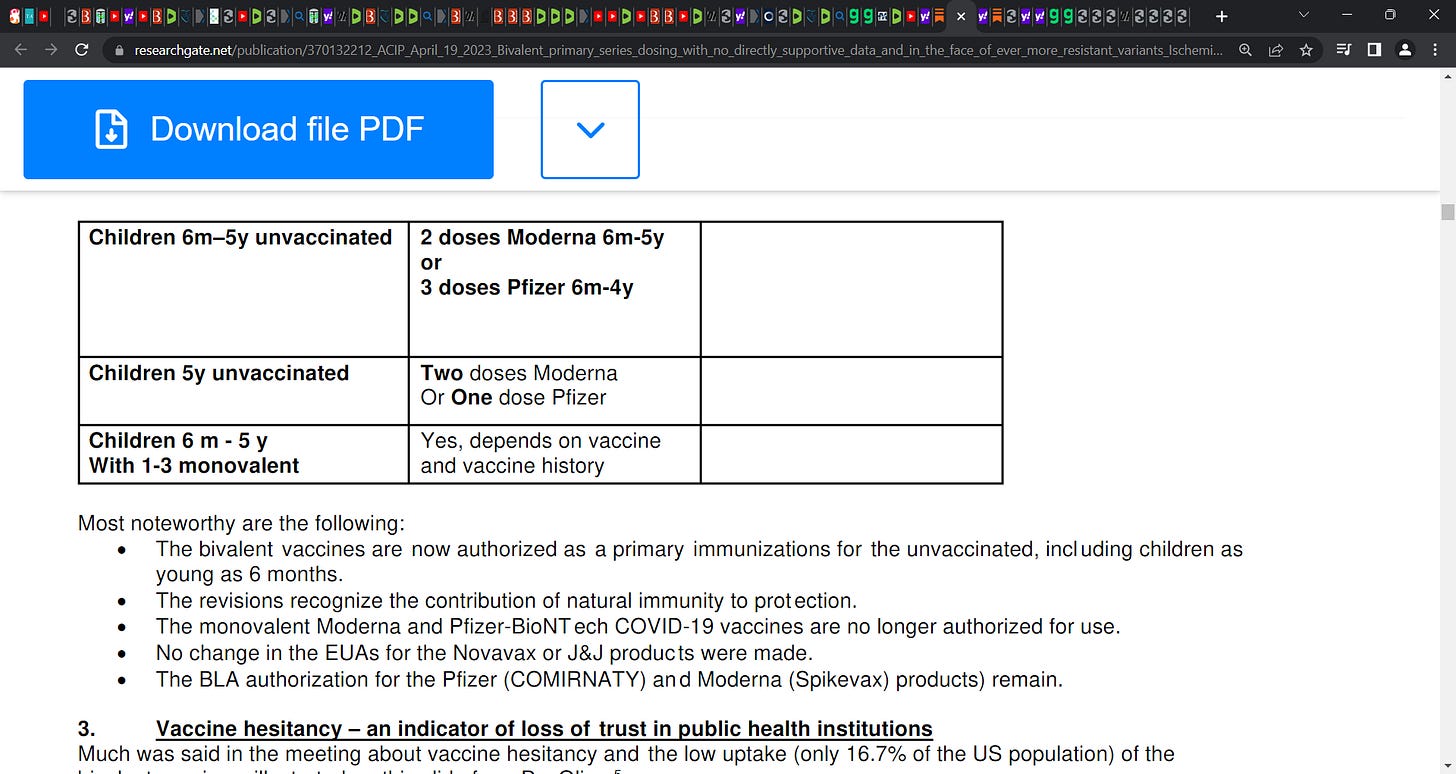Screen dimensions: 1456x774
Task: Select the text '3 doses Pfizer 6m-4y'
Action: pyautogui.click(x=526, y=287)
